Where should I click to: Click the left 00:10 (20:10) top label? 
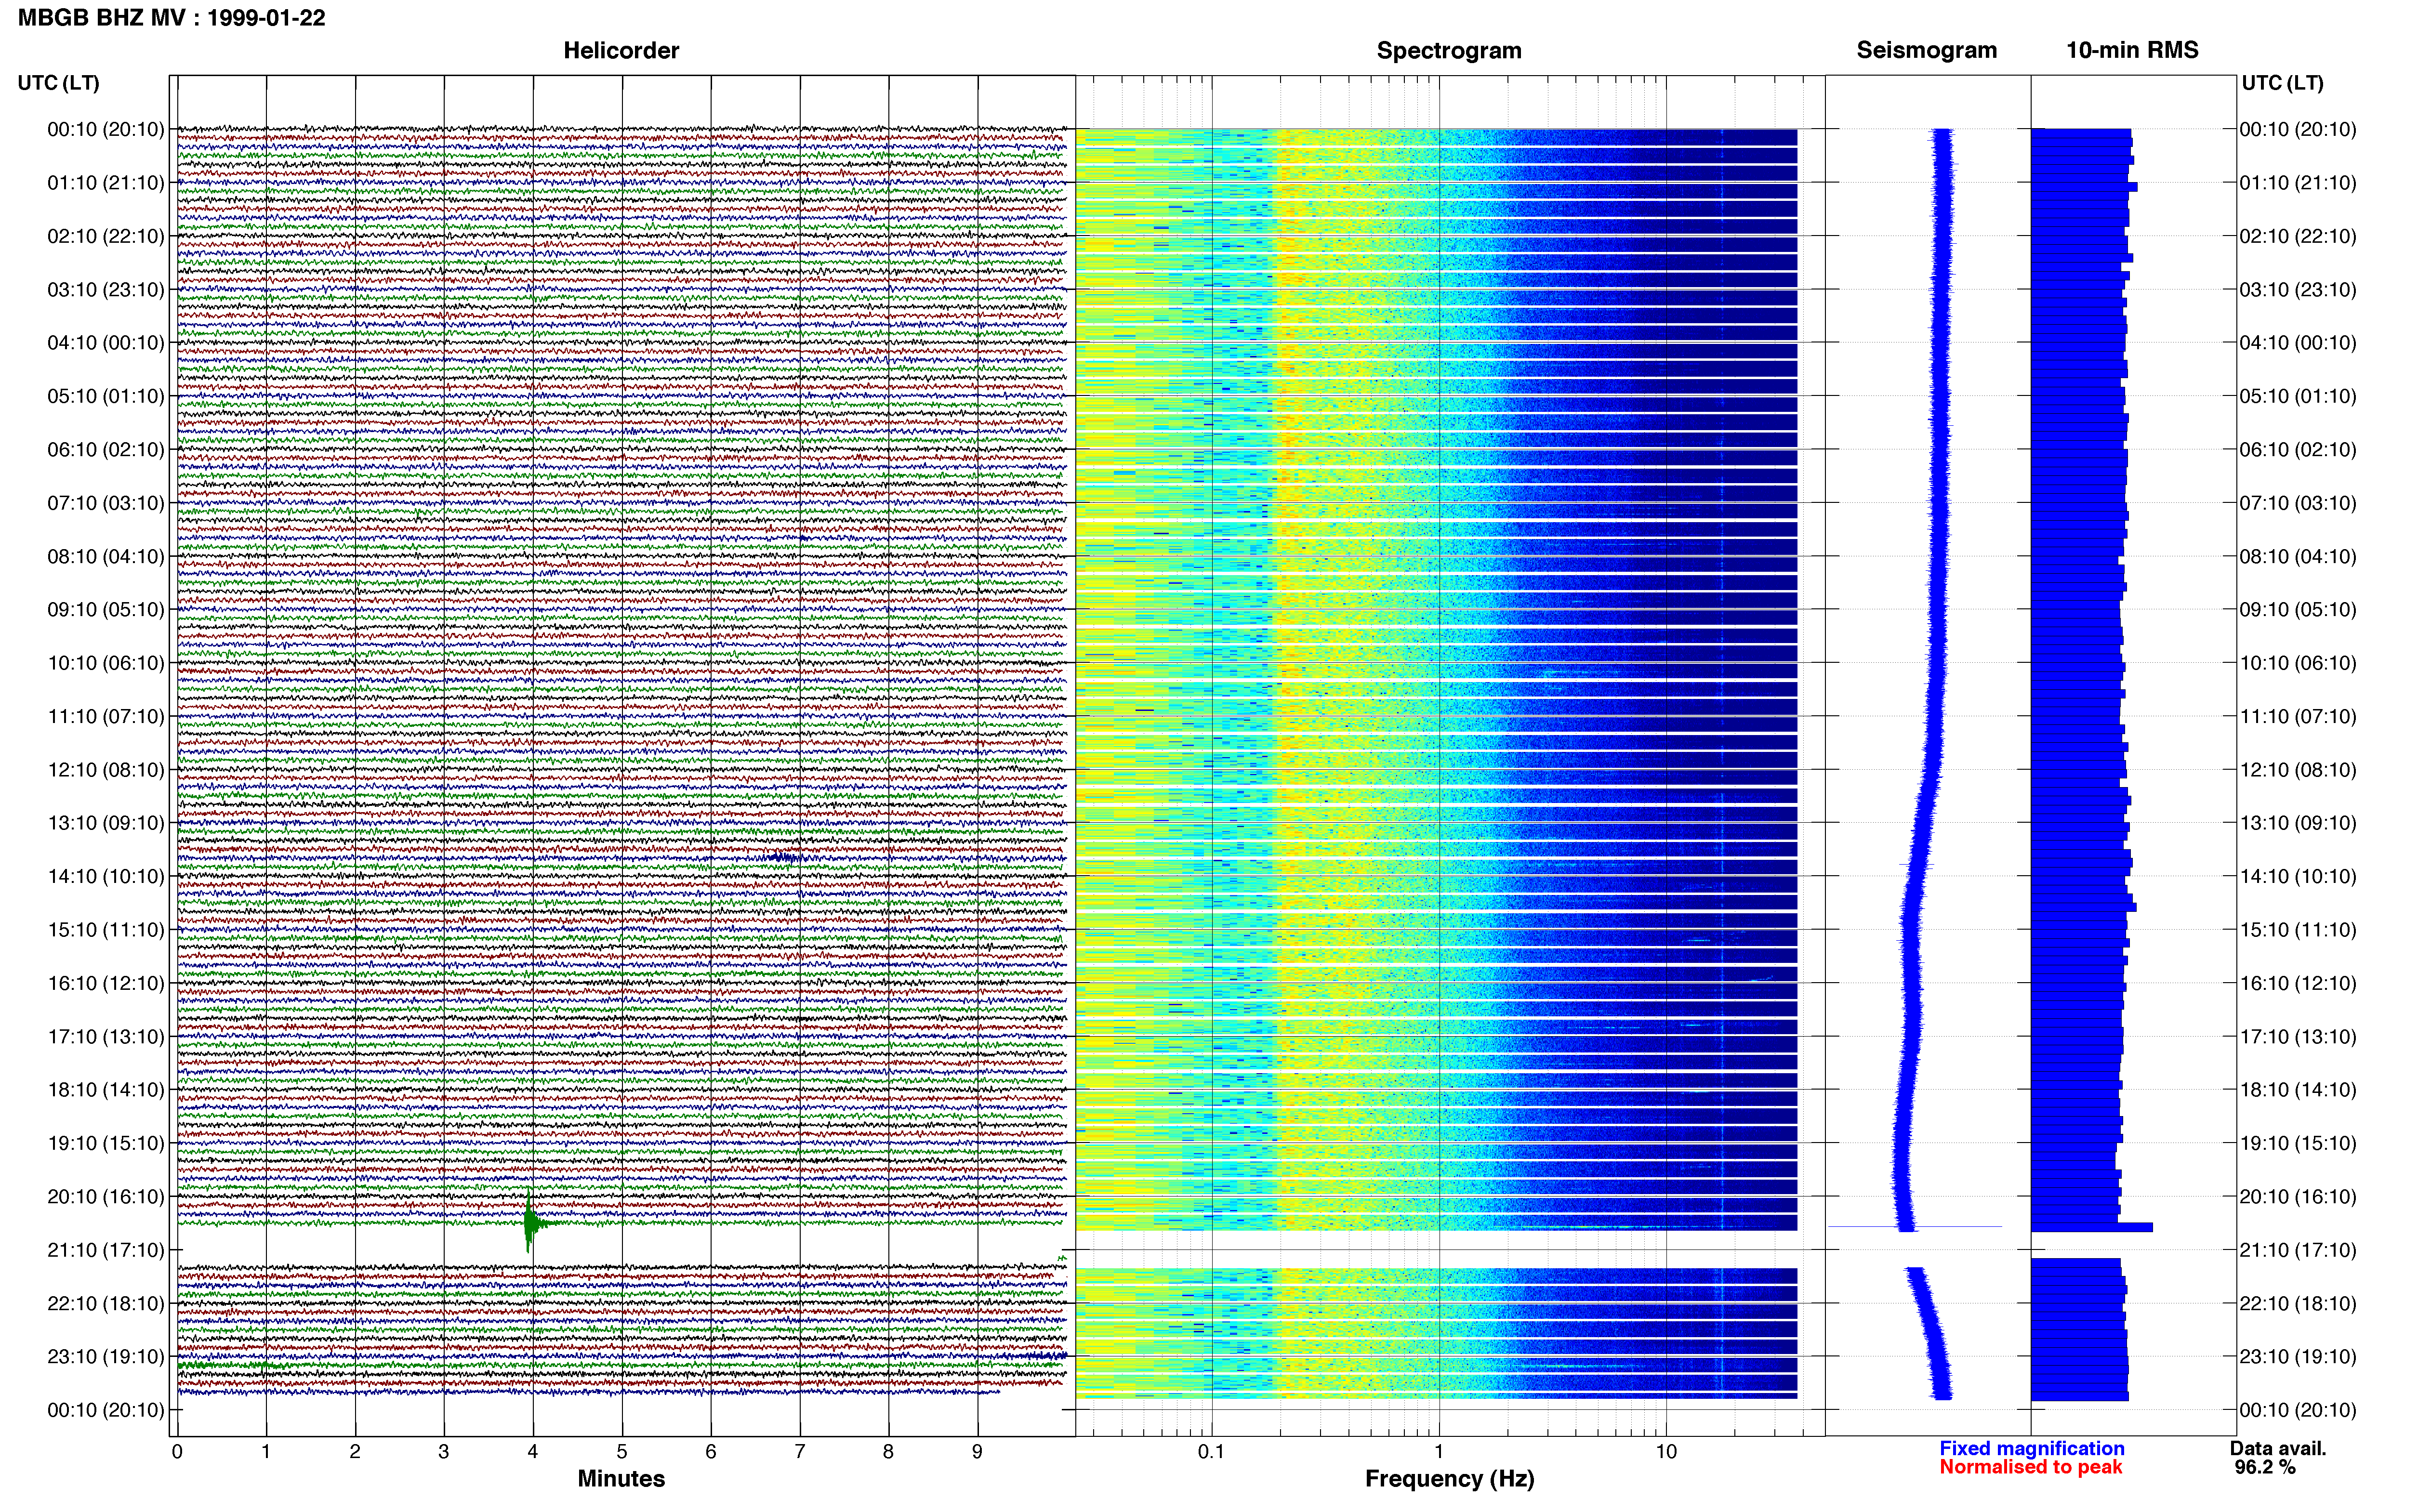click(x=105, y=129)
